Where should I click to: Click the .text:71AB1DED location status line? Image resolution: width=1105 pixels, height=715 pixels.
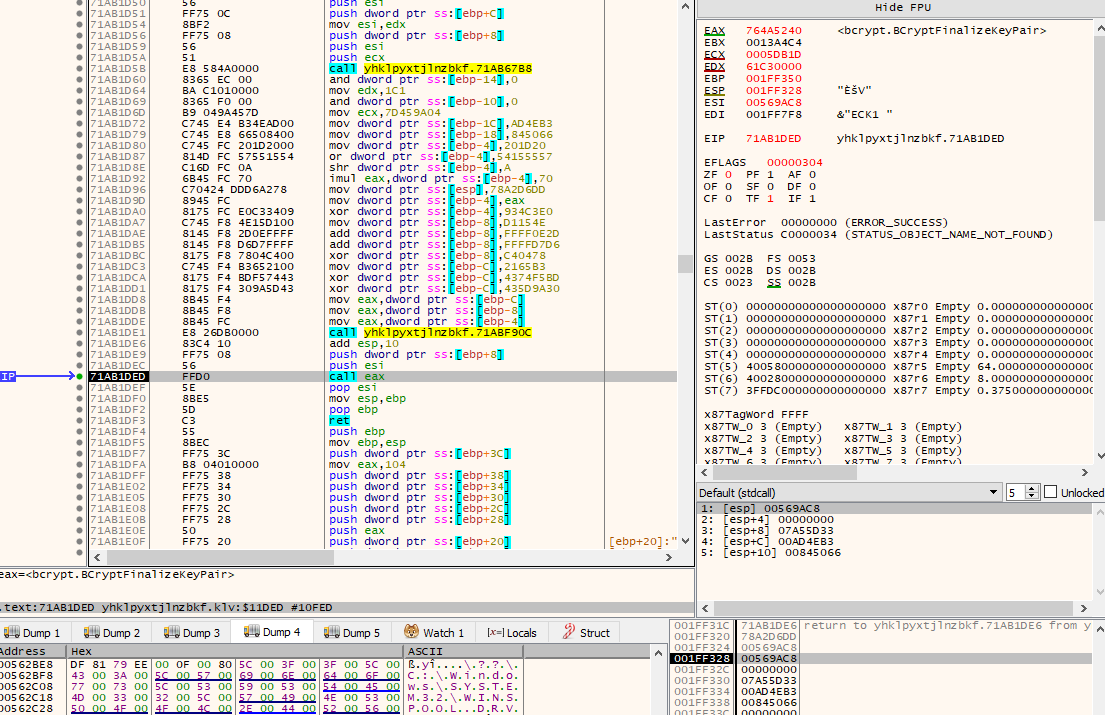pyautogui.click(x=166, y=607)
